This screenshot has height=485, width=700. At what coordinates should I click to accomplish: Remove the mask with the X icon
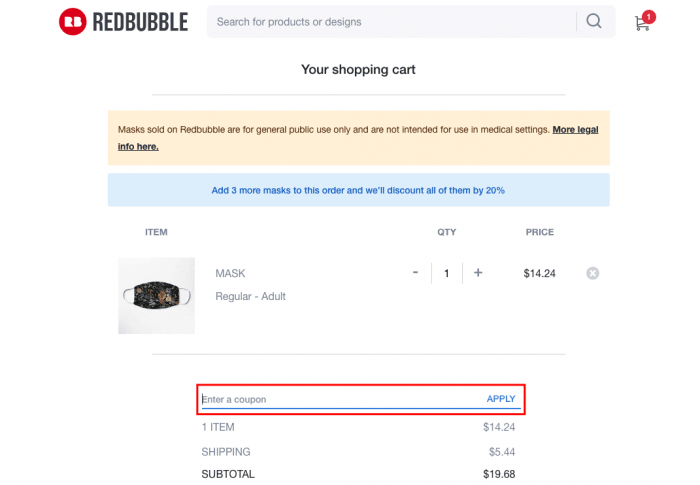pyautogui.click(x=593, y=273)
